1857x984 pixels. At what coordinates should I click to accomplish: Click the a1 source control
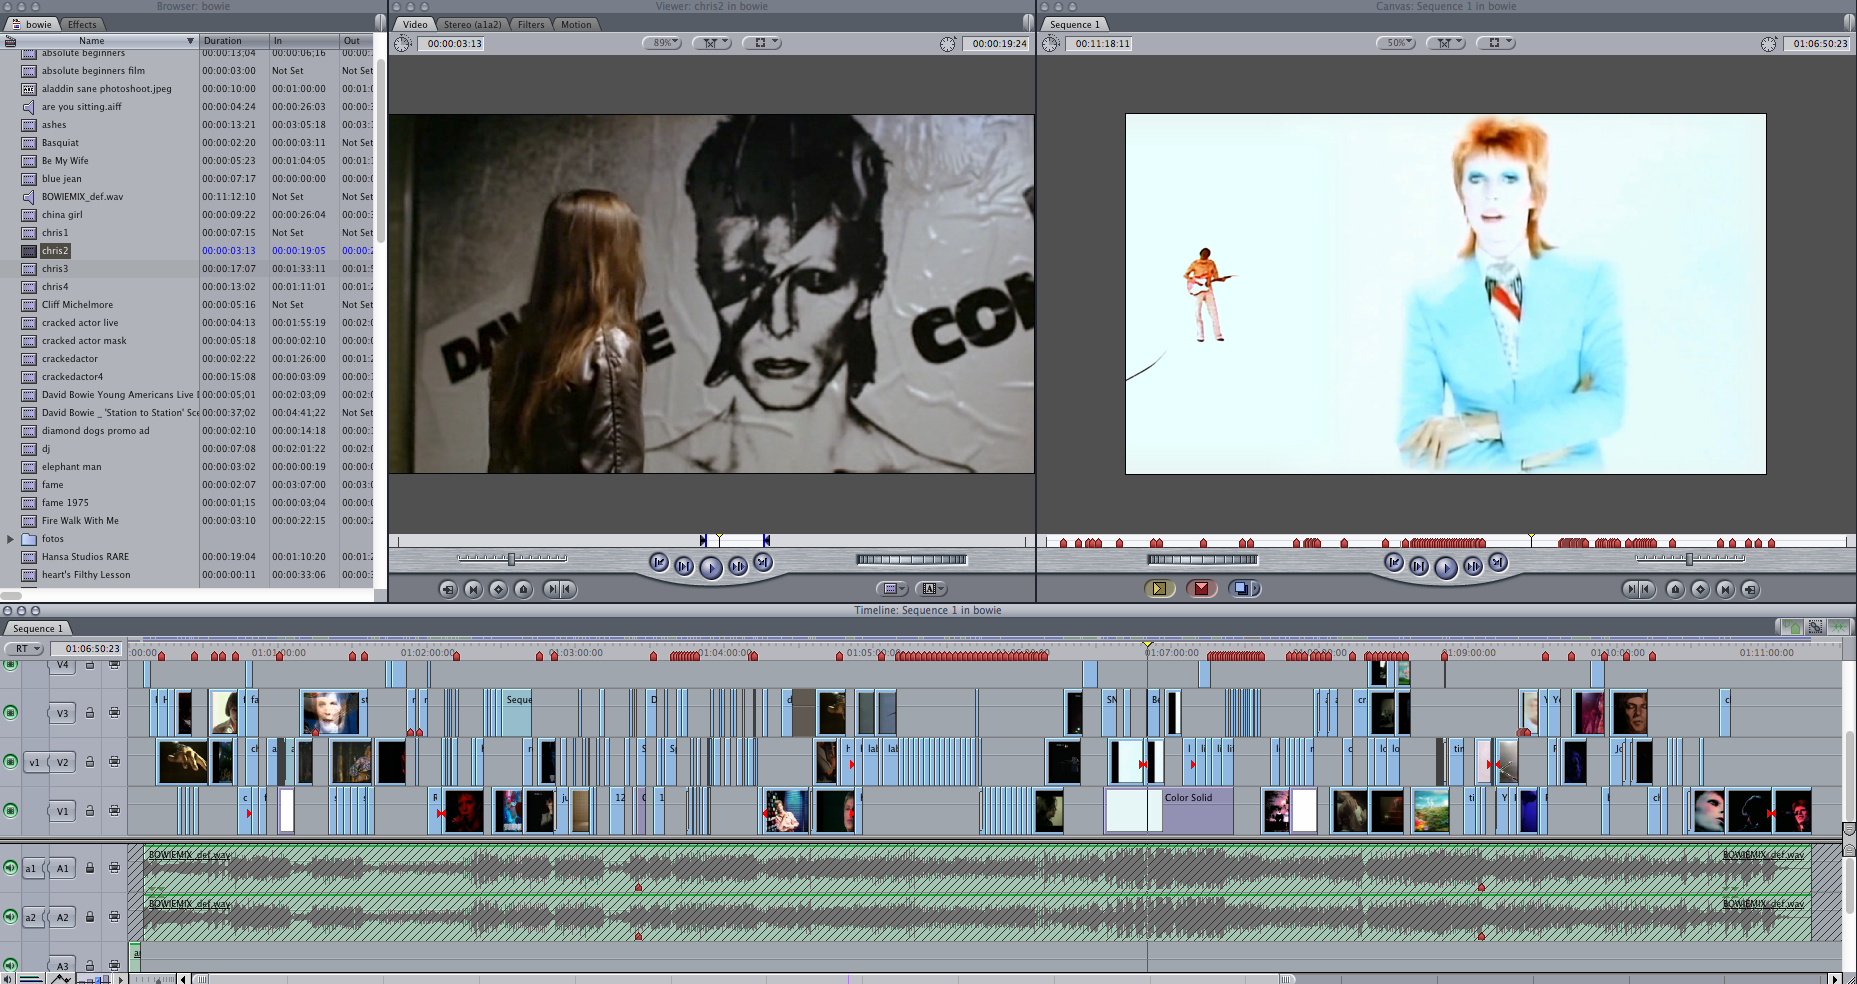31,868
